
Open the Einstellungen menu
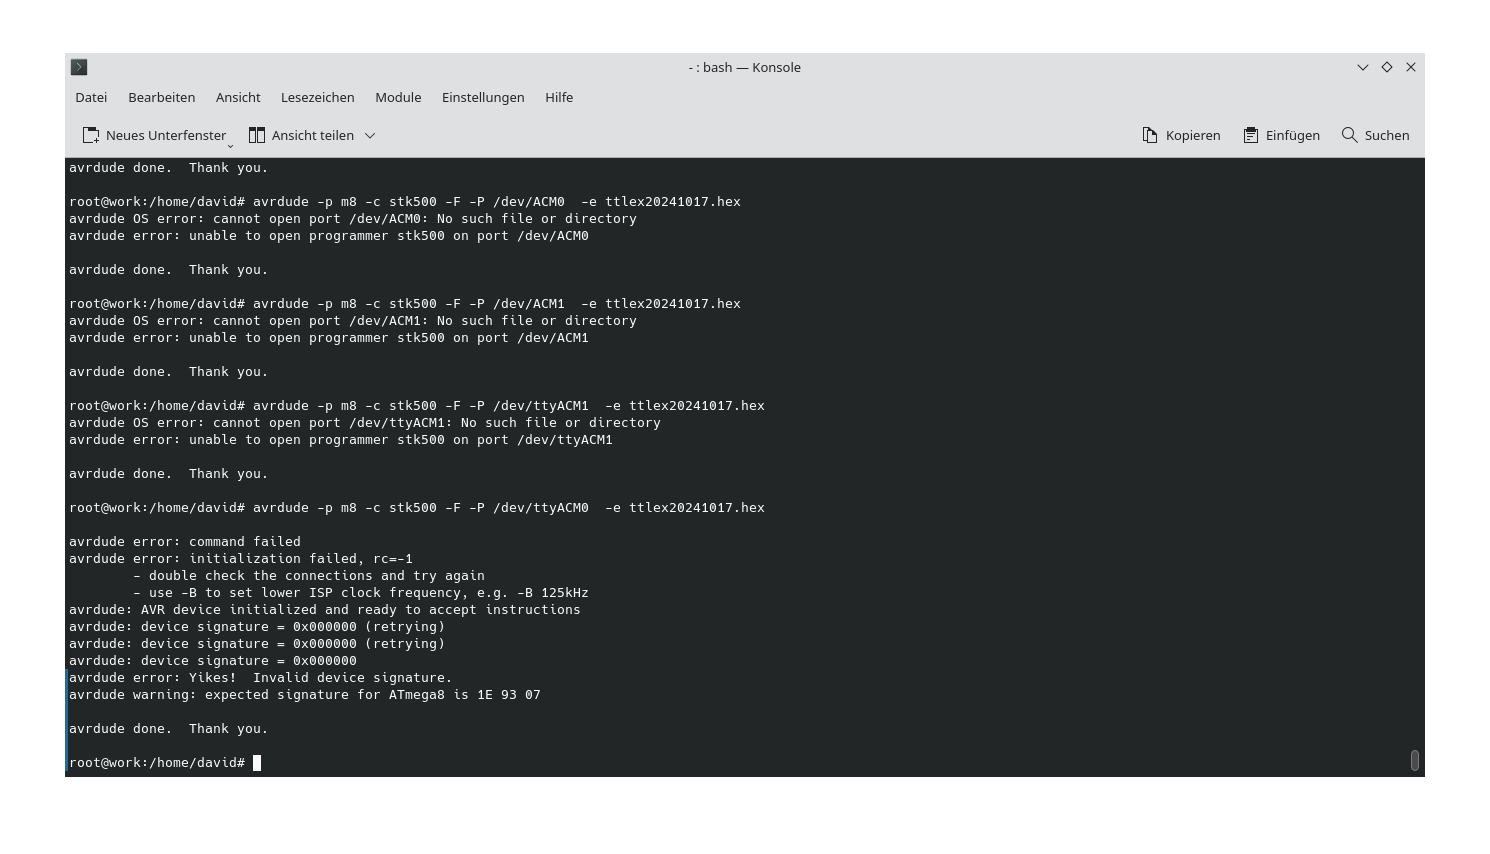click(x=483, y=97)
